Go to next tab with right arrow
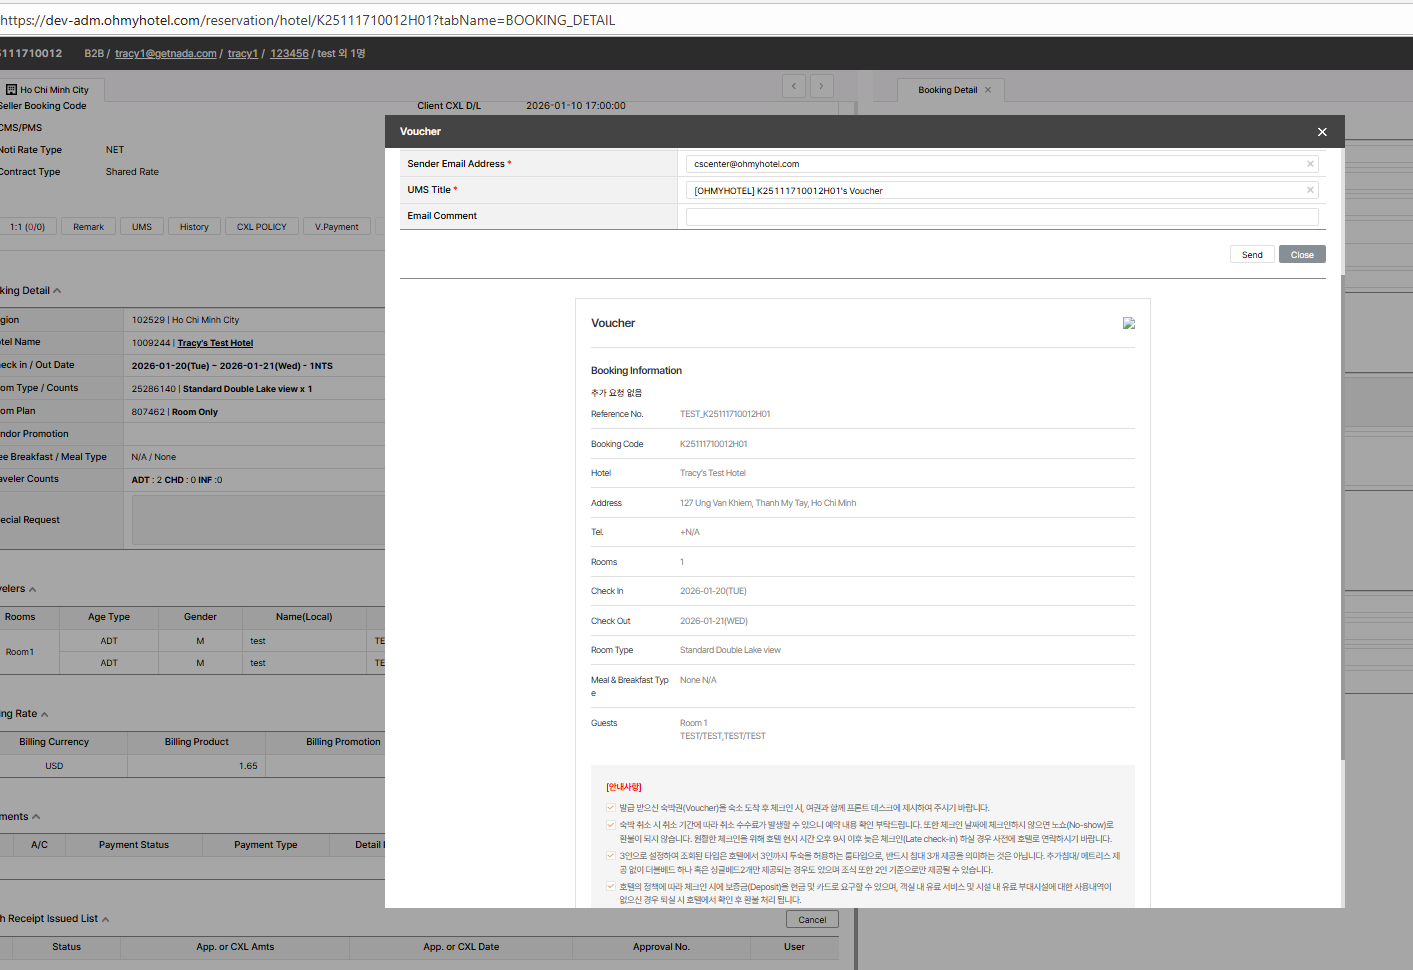 pyautogui.click(x=821, y=86)
